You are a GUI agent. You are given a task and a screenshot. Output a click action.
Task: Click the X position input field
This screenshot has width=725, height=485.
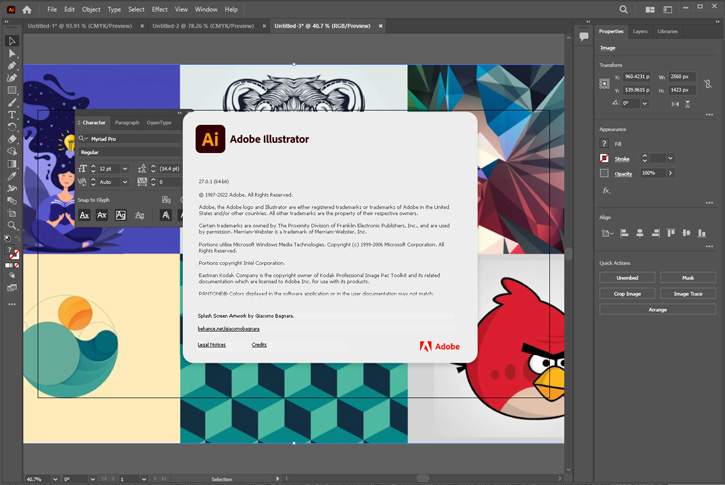pos(637,77)
